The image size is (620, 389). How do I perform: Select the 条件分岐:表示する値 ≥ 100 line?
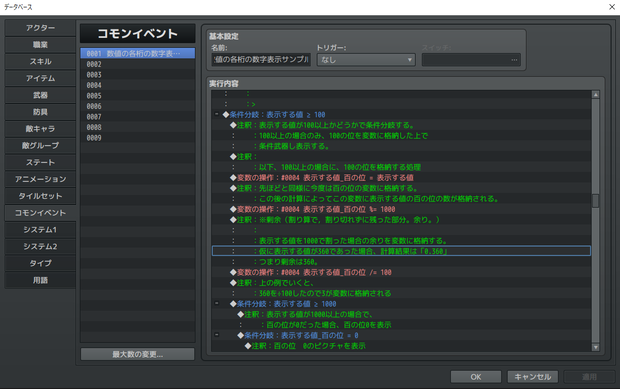pos(401,115)
